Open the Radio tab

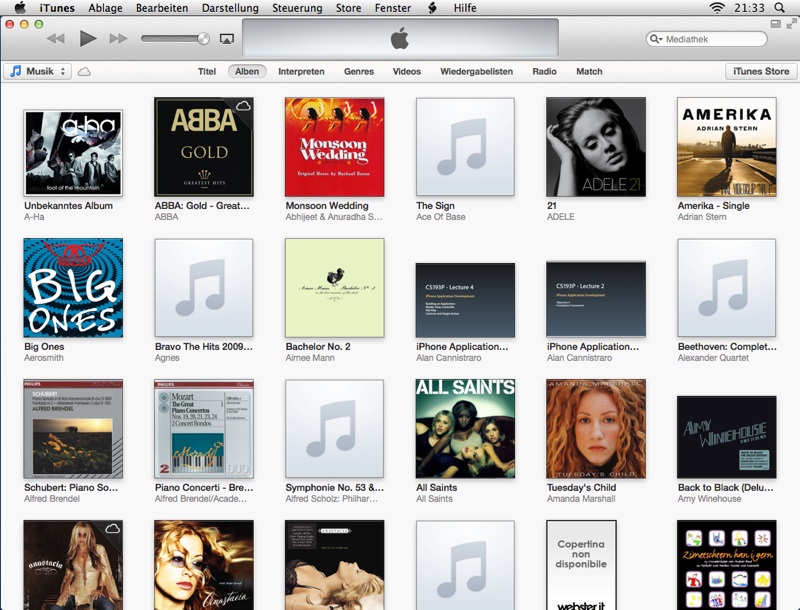click(544, 71)
